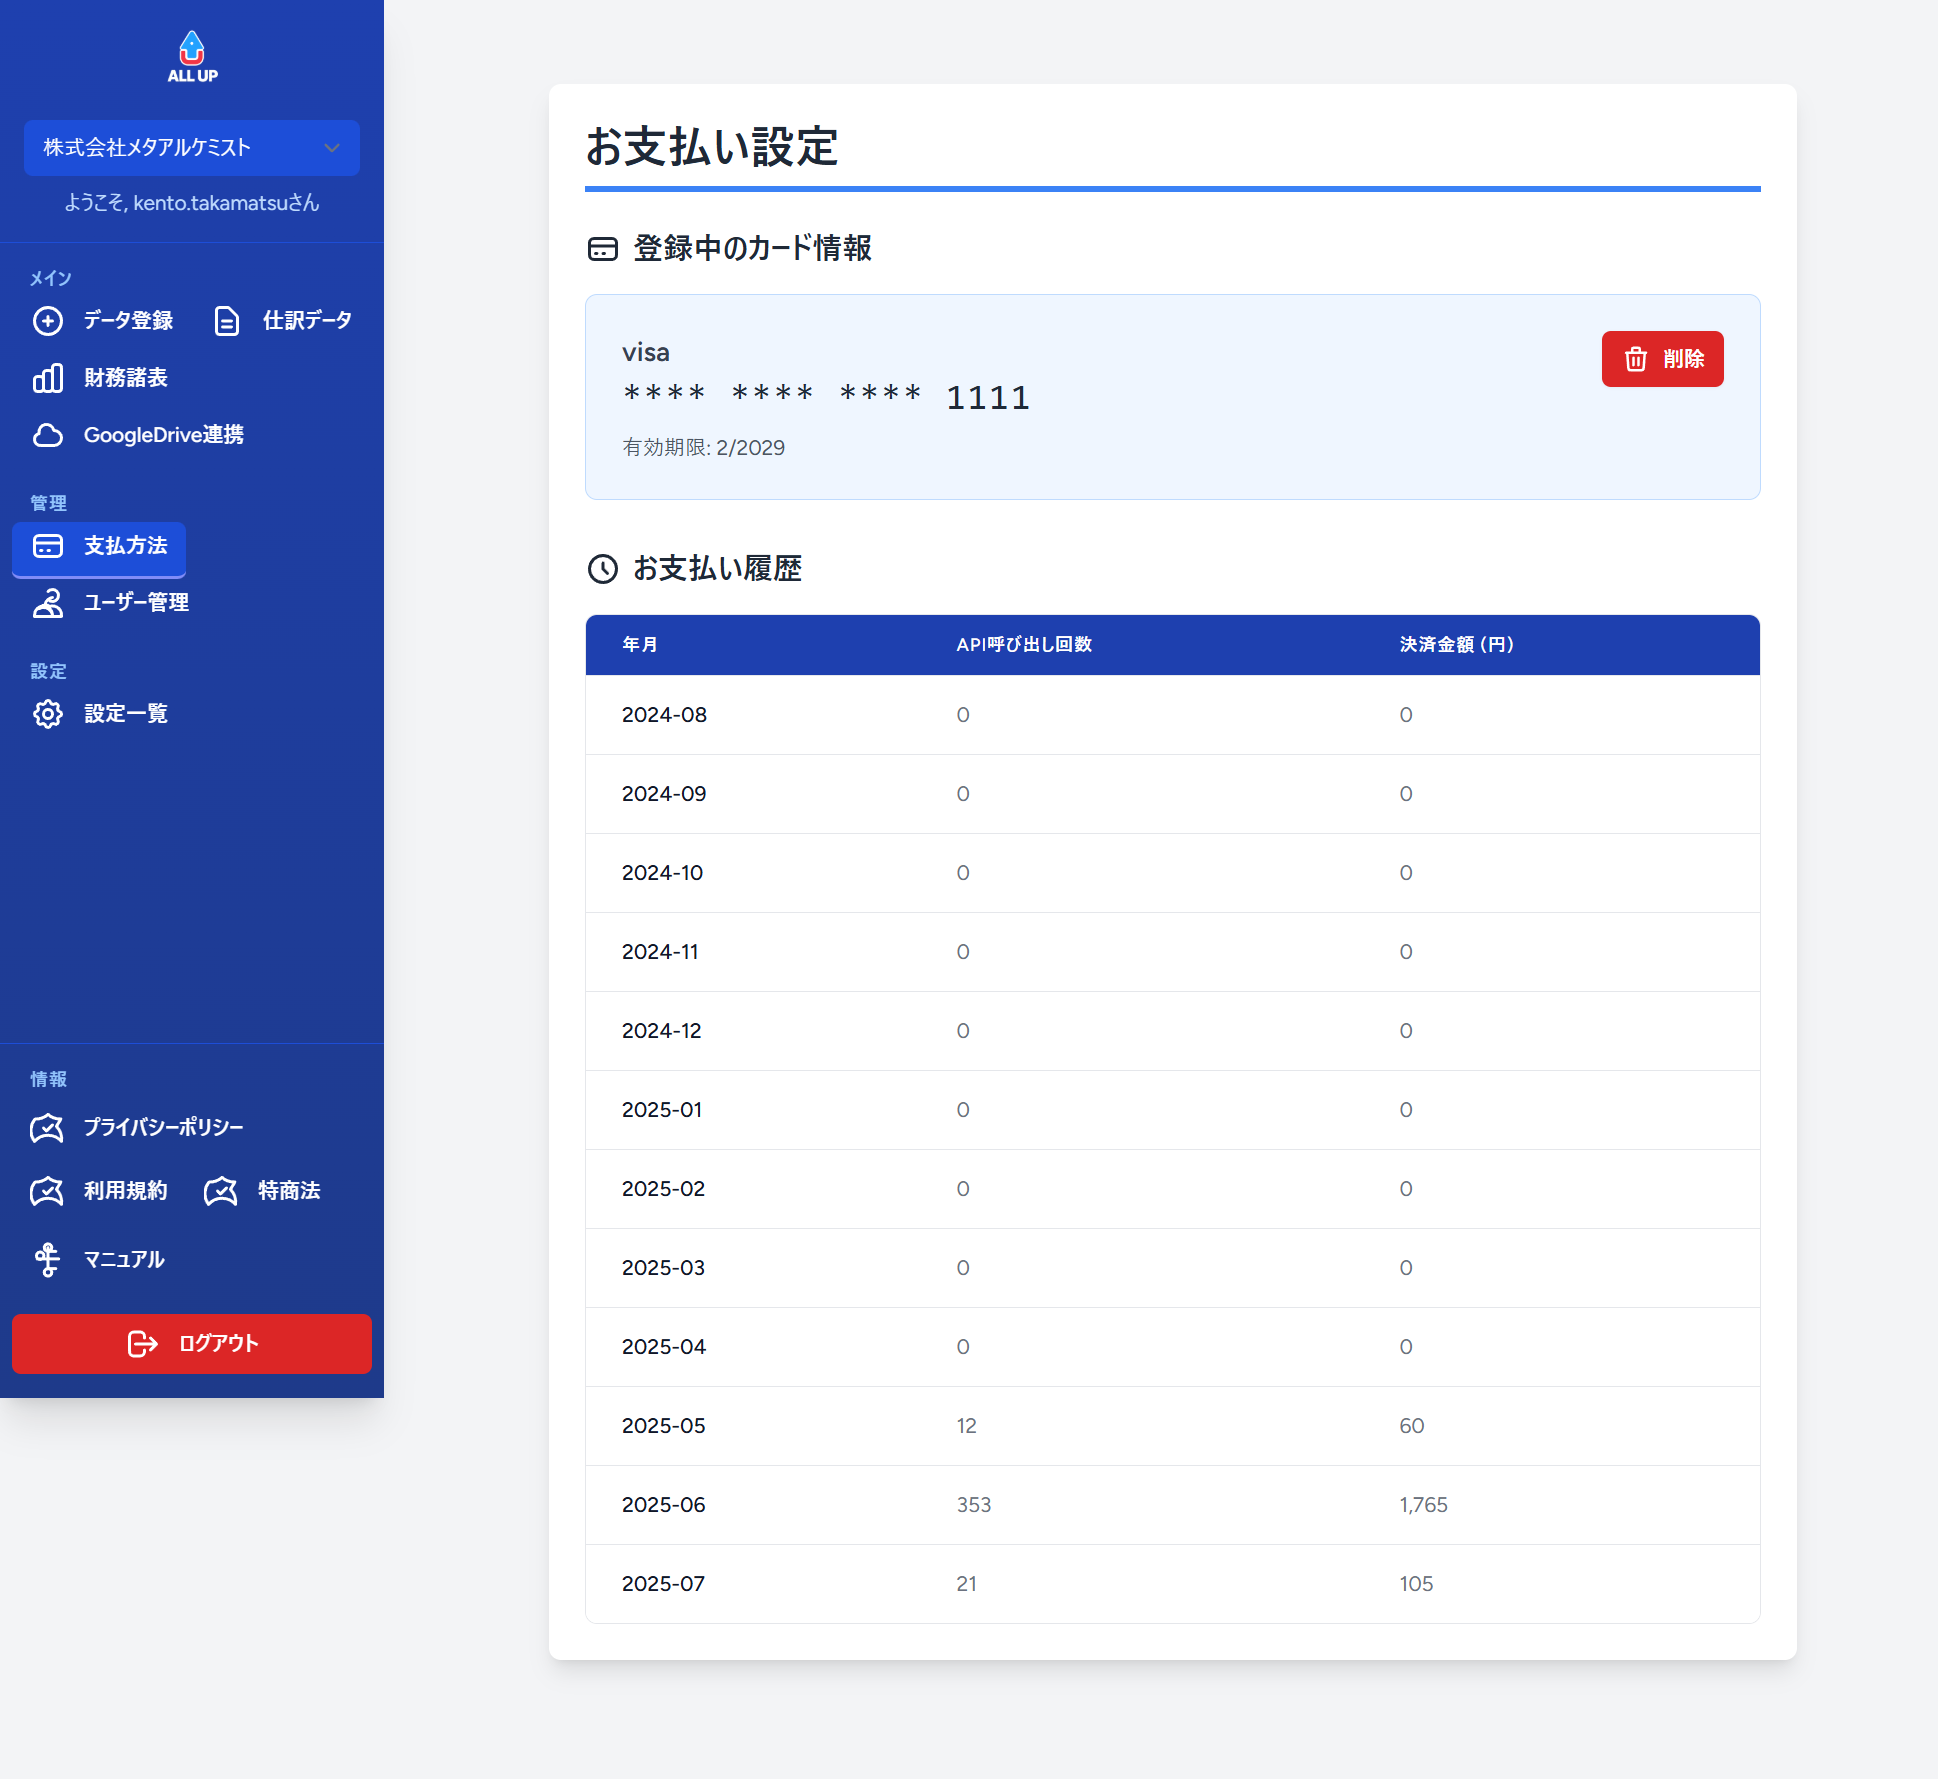Viewport: 1938px width, 1779px height.
Task: Click the 有効期限: 2/2029 text
Action: pyautogui.click(x=704, y=448)
